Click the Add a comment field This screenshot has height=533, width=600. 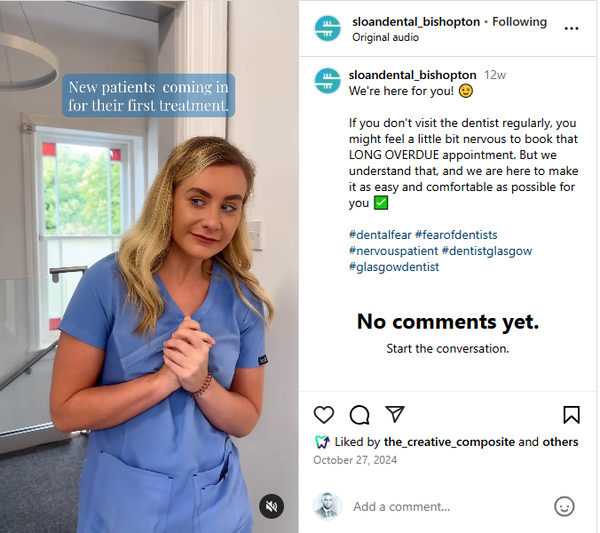point(448,507)
